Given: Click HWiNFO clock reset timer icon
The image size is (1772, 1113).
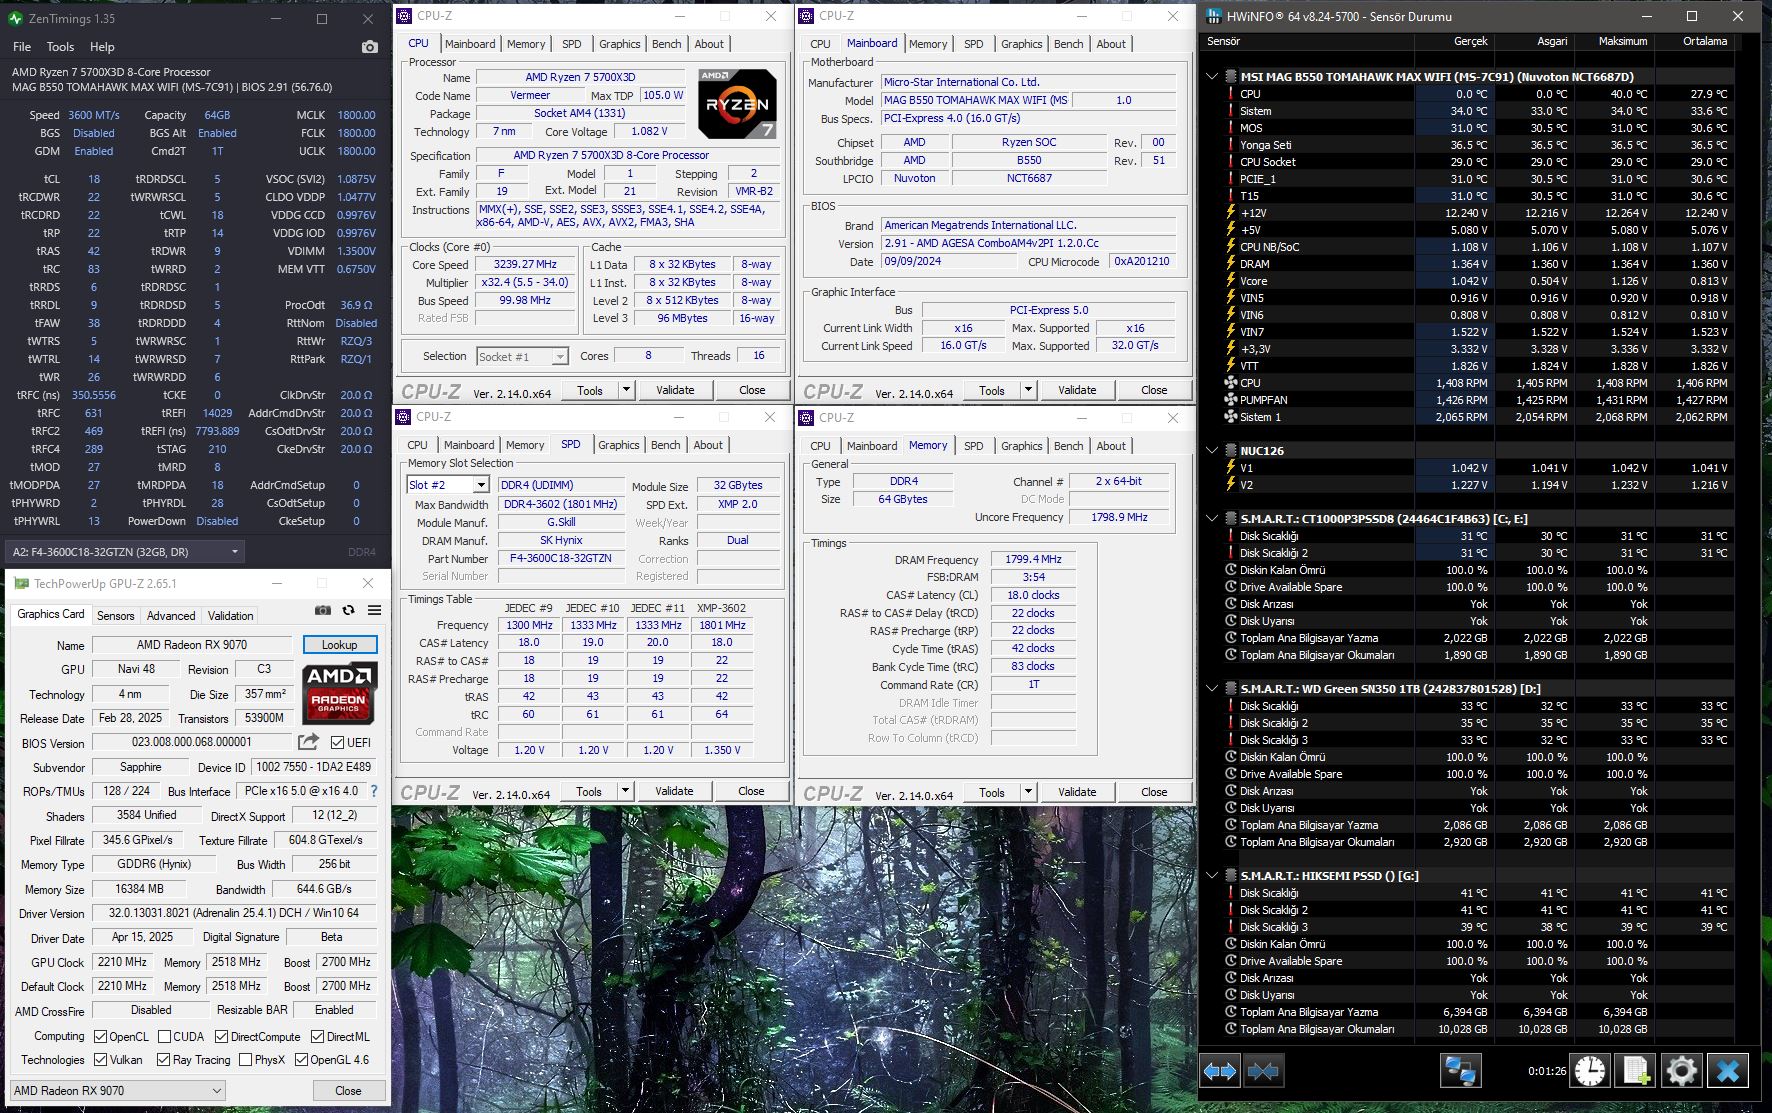Looking at the screenshot, I should click(x=1589, y=1071).
